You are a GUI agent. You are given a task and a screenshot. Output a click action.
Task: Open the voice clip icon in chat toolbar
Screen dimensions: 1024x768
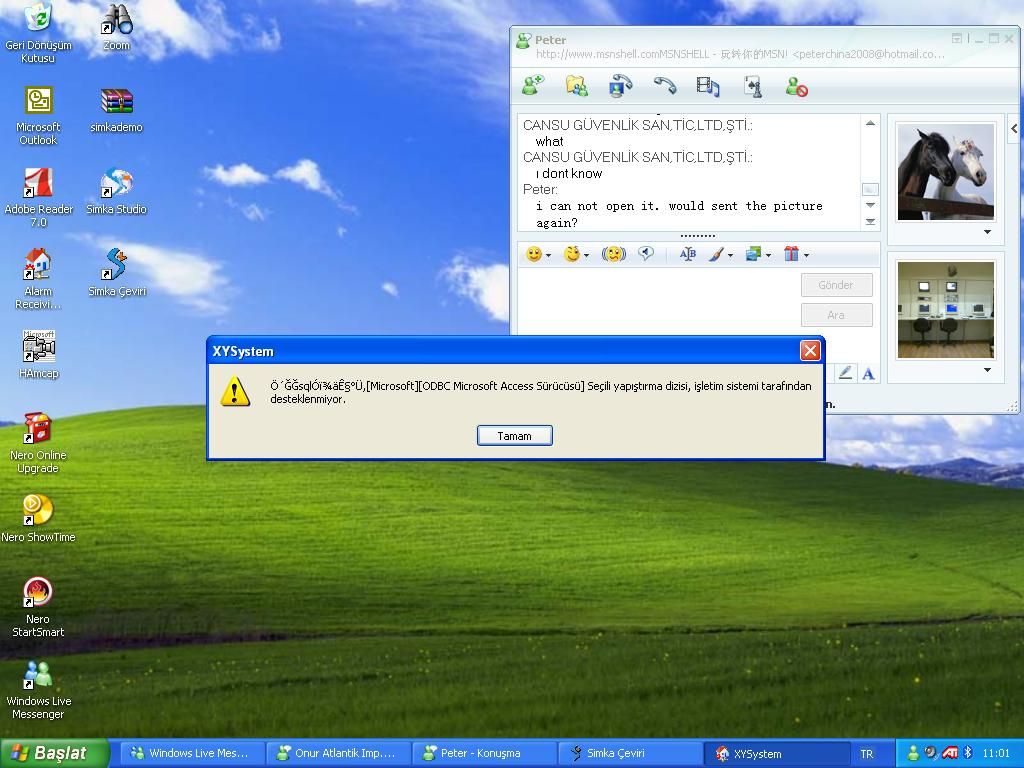coord(646,254)
